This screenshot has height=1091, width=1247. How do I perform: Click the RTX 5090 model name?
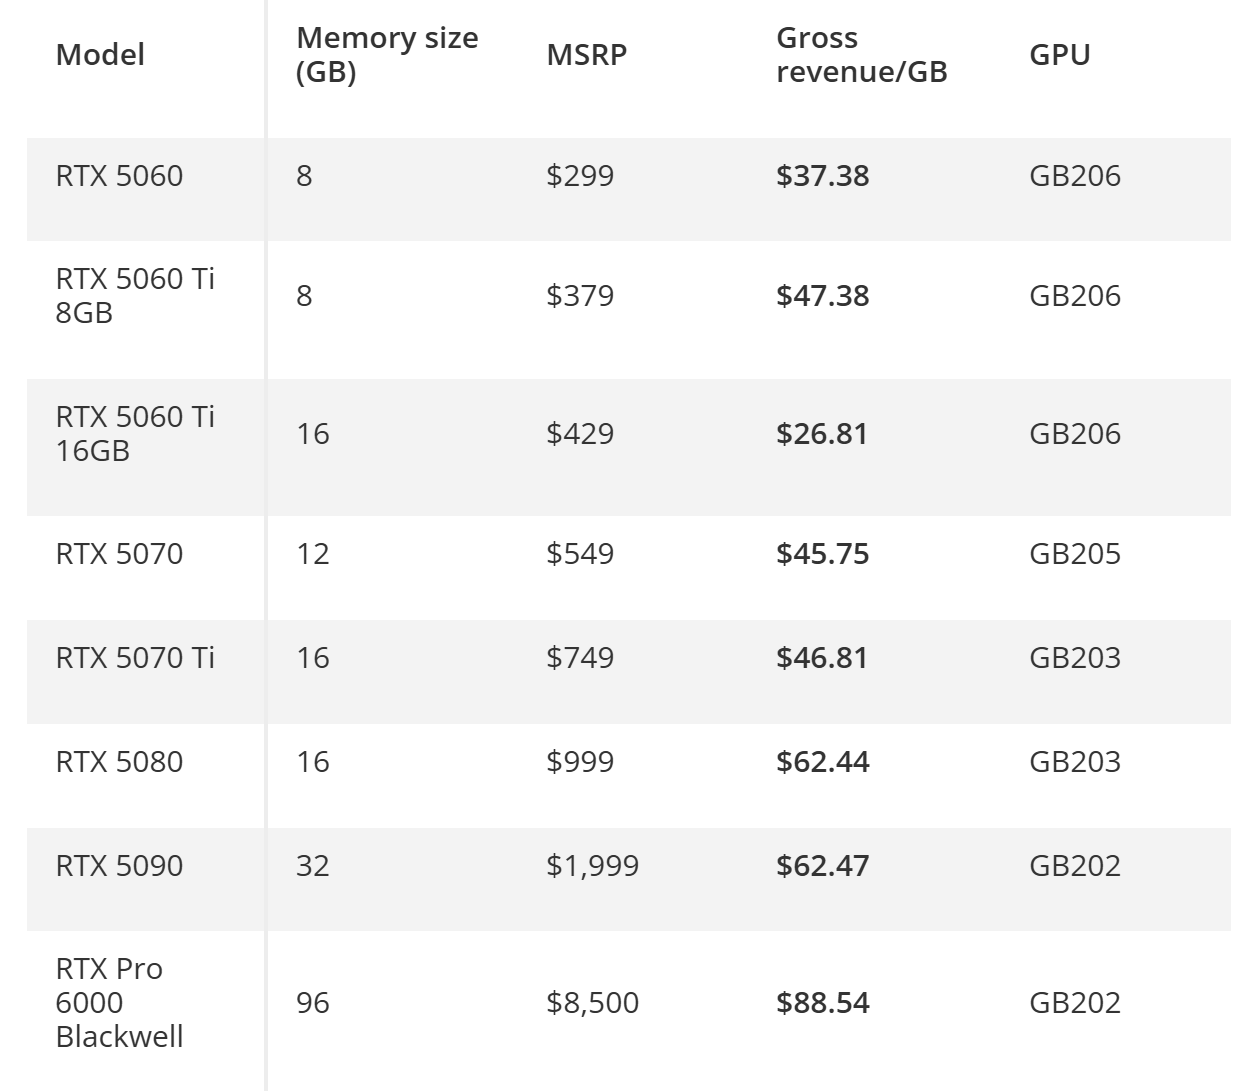click(119, 866)
